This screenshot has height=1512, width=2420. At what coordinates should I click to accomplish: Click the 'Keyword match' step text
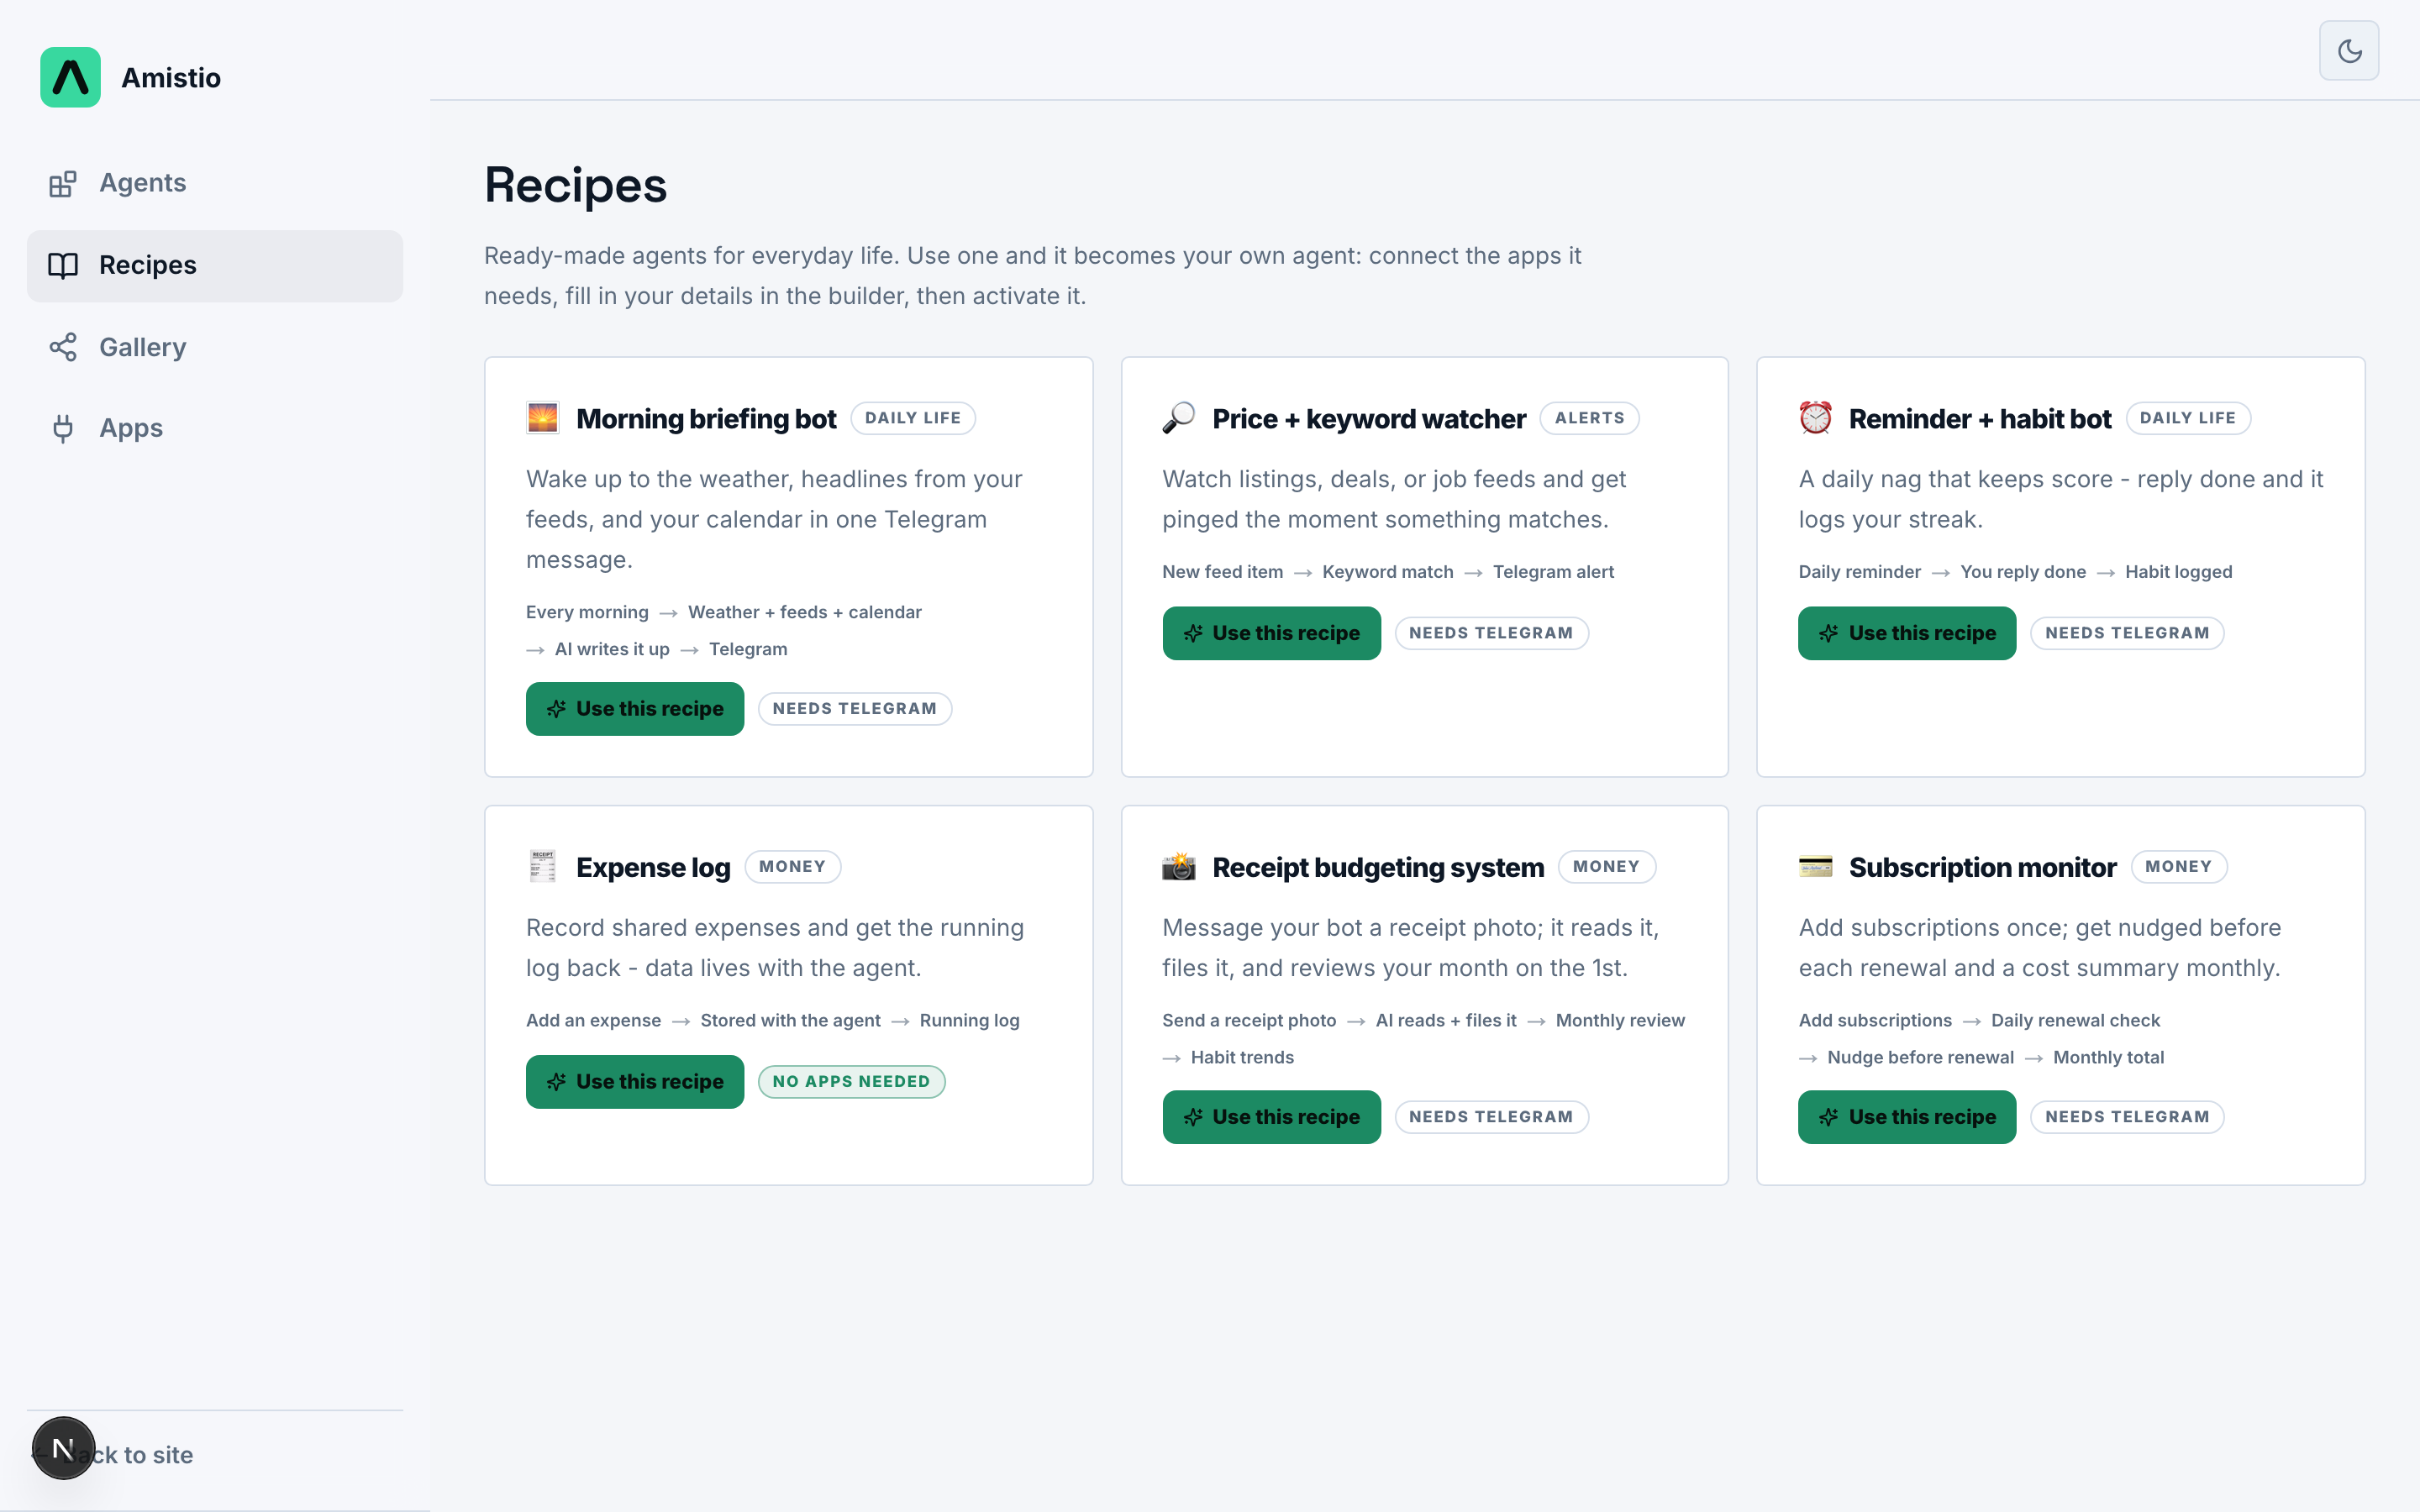coord(1387,572)
